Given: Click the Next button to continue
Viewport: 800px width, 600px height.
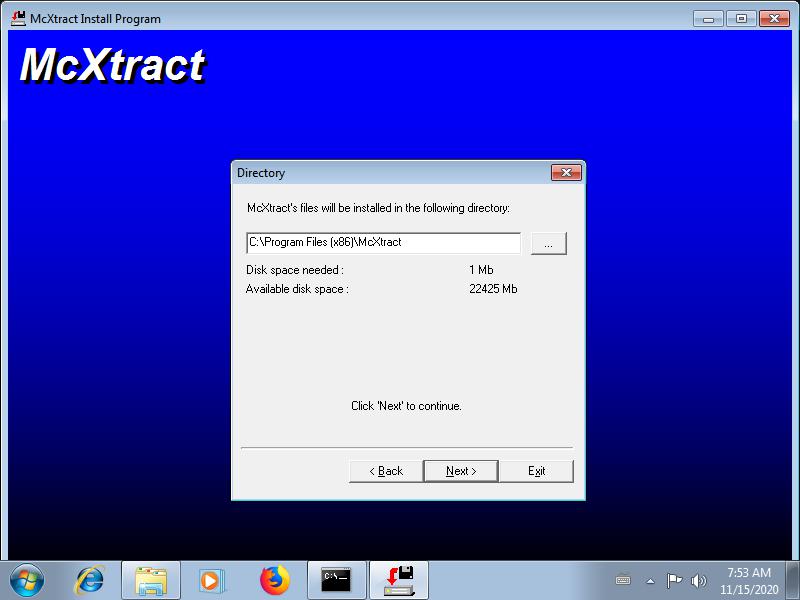Looking at the screenshot, I should 461,471.
